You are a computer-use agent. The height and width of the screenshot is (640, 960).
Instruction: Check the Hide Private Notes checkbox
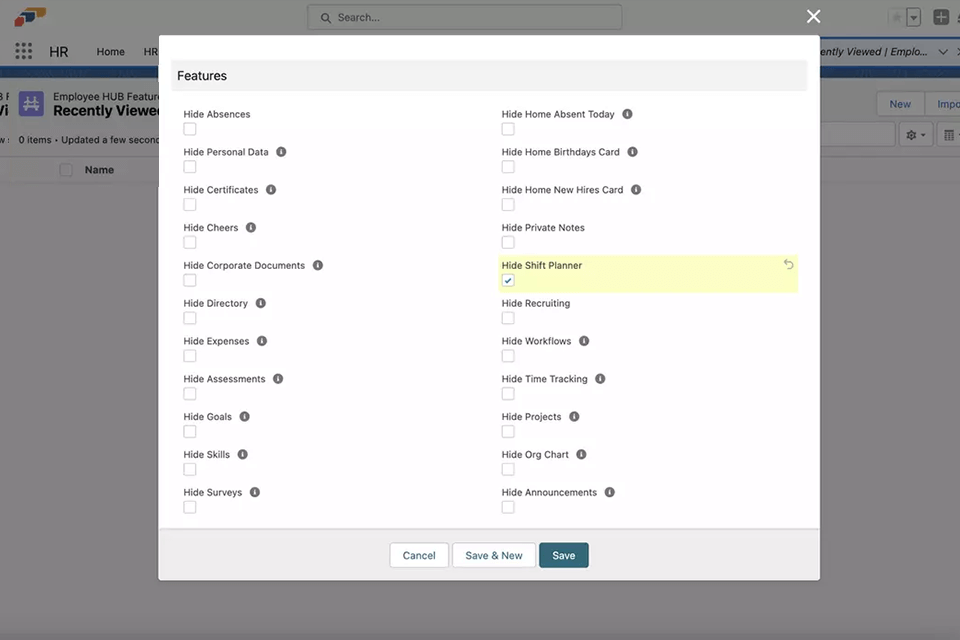click(x=508, y=243)
